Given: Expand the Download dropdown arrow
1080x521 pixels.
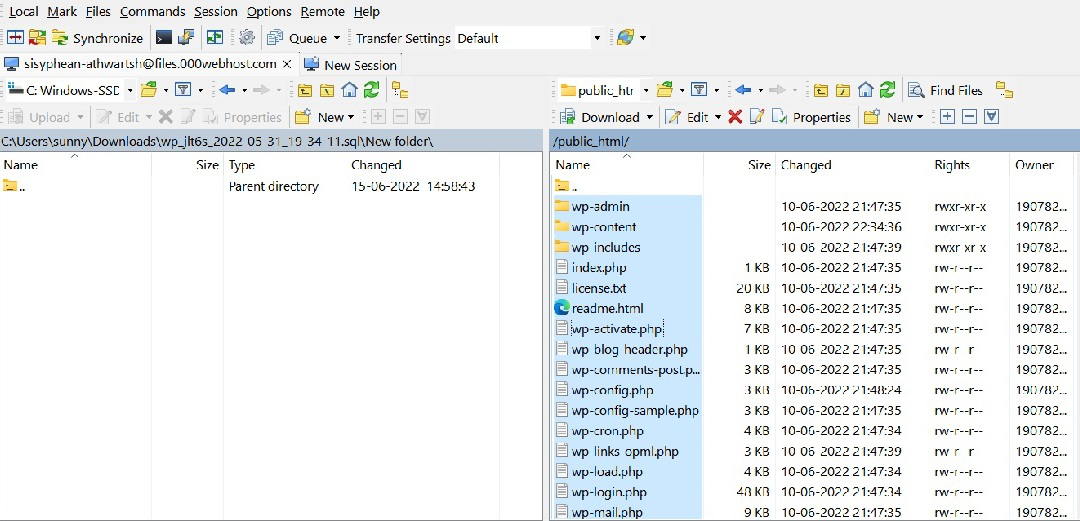Looking at the screenshot, I should coord(649,117).
